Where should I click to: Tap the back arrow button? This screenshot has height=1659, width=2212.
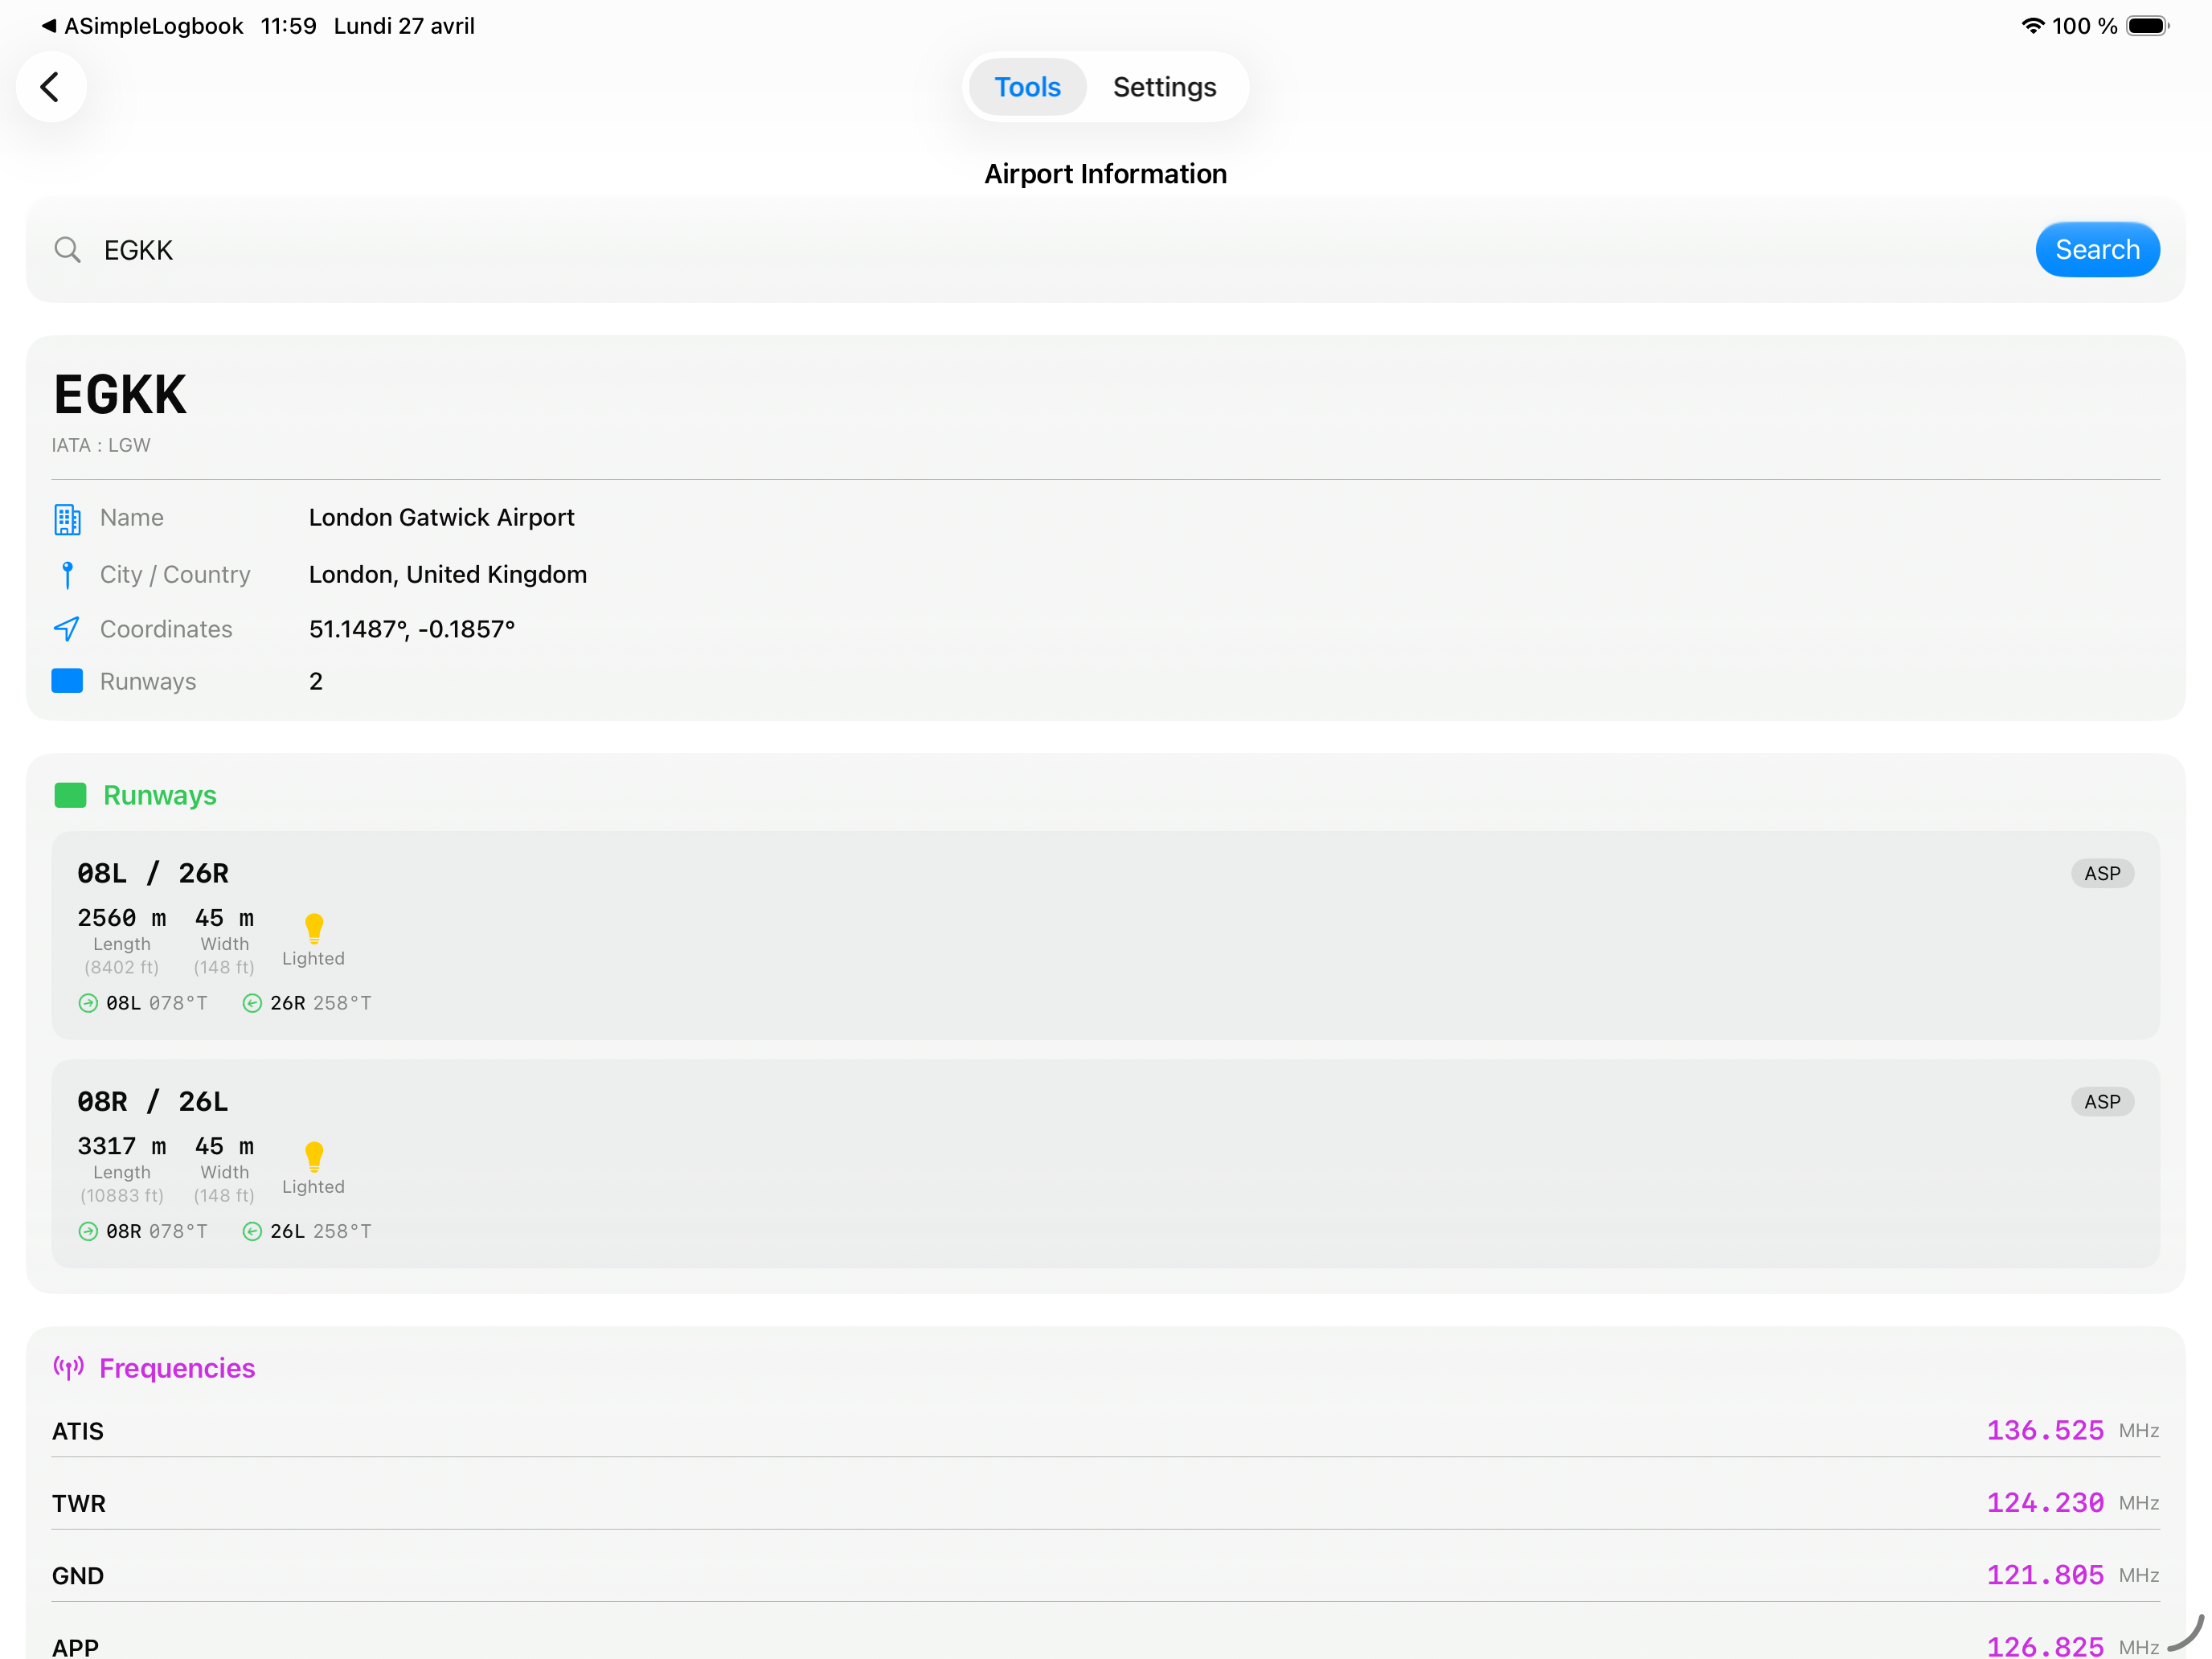point(50,87)
